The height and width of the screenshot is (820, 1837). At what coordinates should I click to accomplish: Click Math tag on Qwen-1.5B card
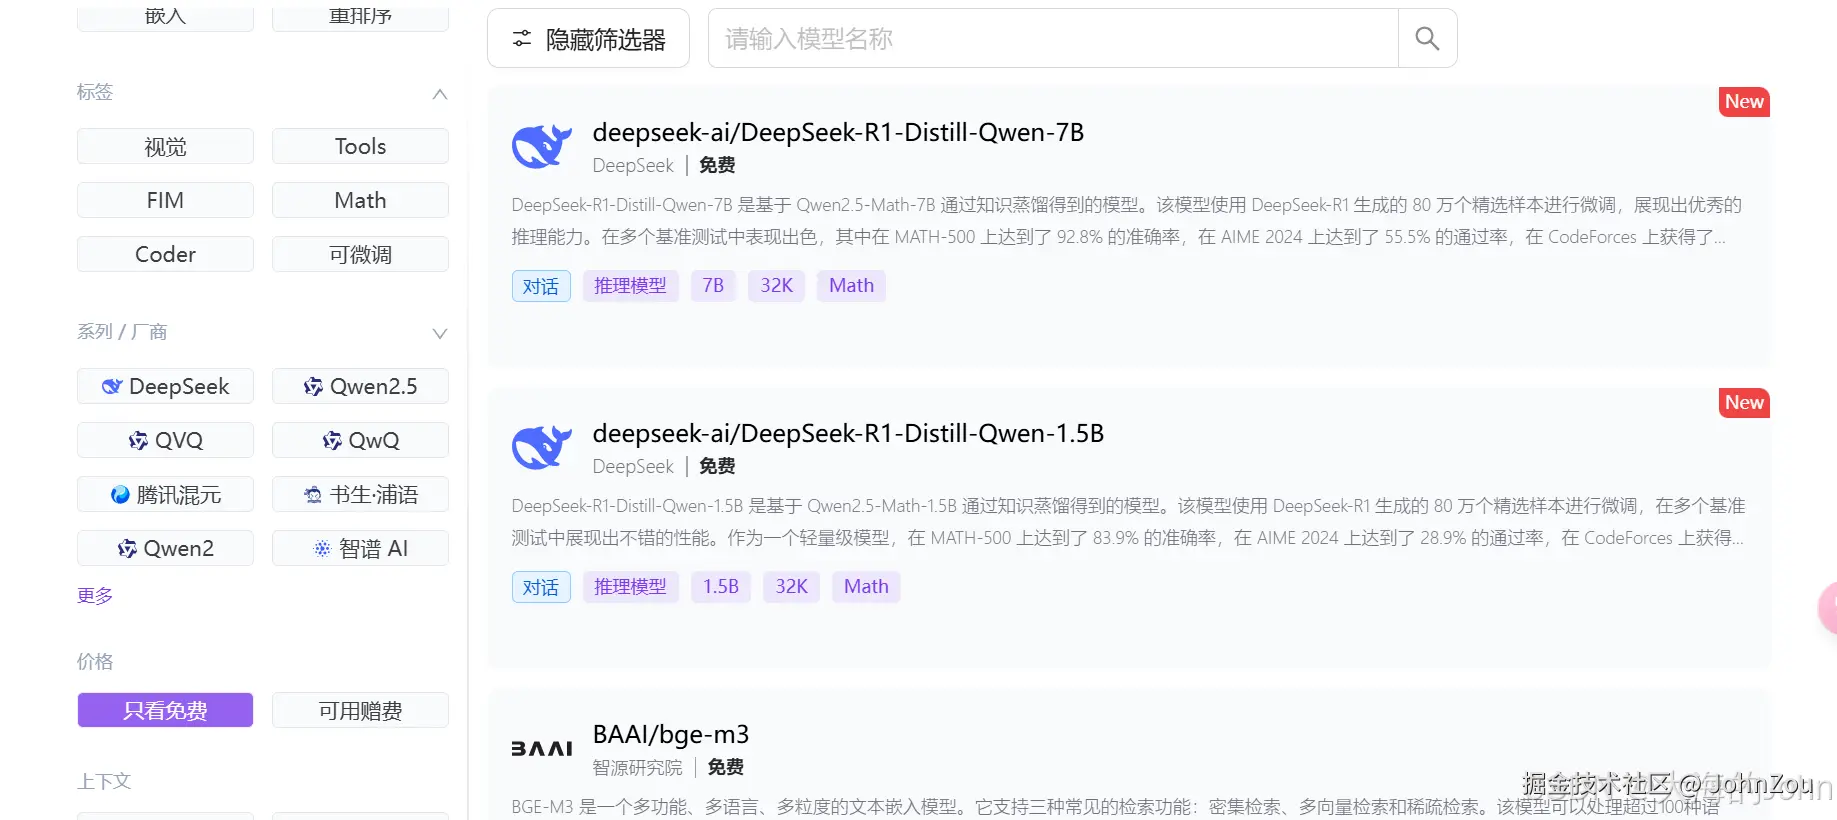coord(866,587)
